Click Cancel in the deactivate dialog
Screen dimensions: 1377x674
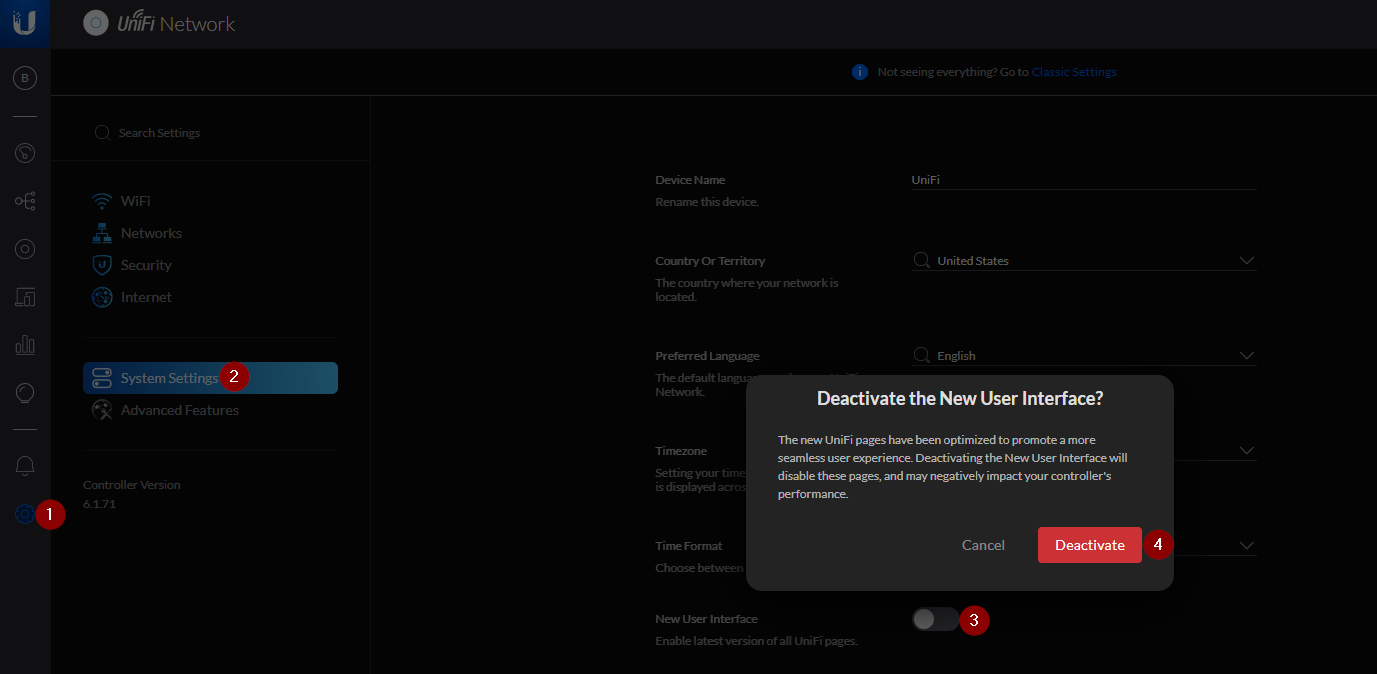tap(983, 545)
